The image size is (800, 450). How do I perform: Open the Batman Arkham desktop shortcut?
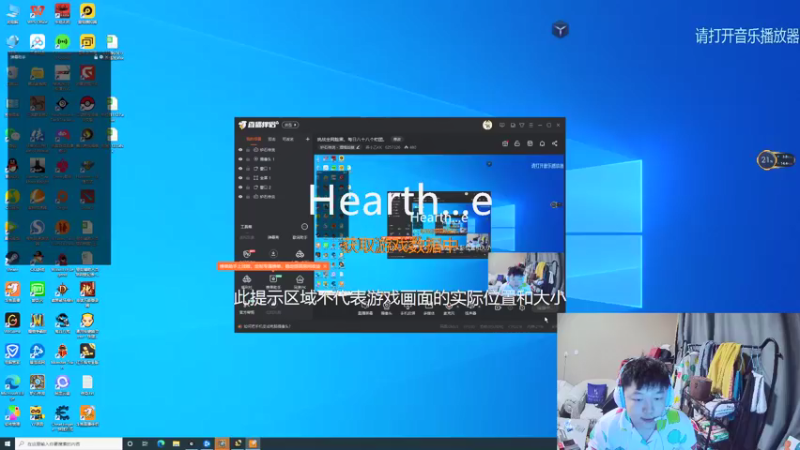tap(37, 169)
